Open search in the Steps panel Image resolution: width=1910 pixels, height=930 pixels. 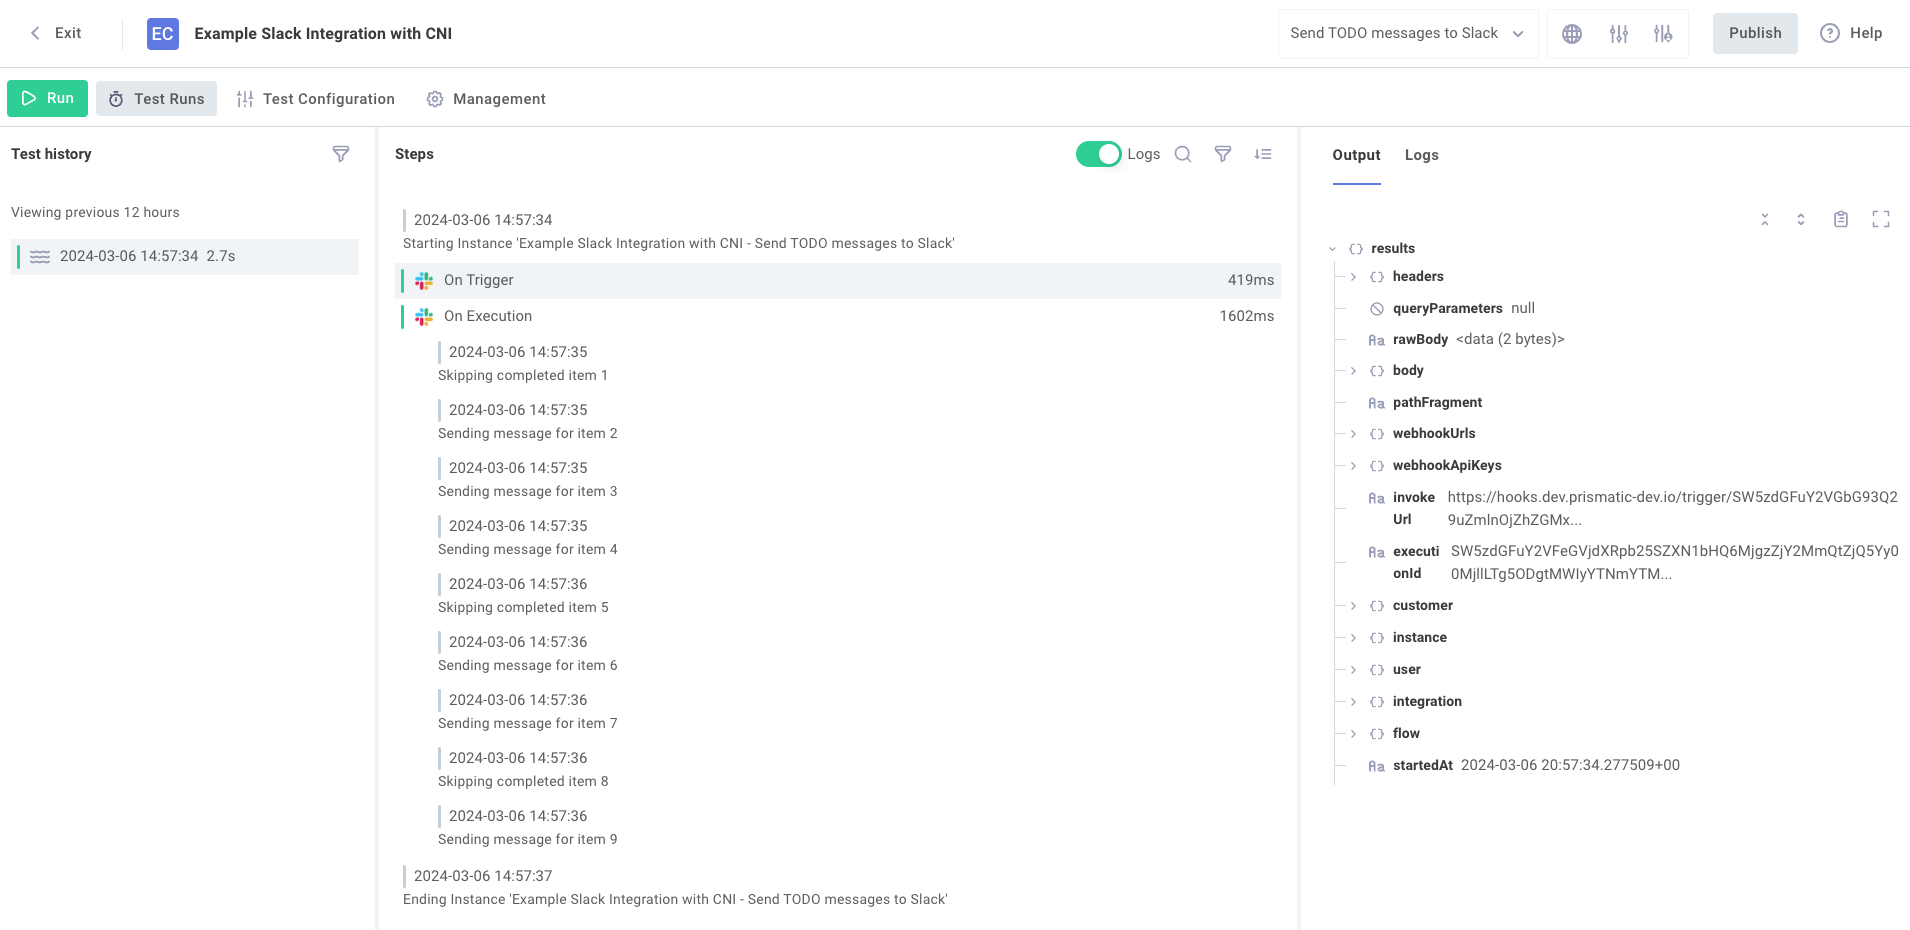pyautogui.click(x=1182, y=154)
